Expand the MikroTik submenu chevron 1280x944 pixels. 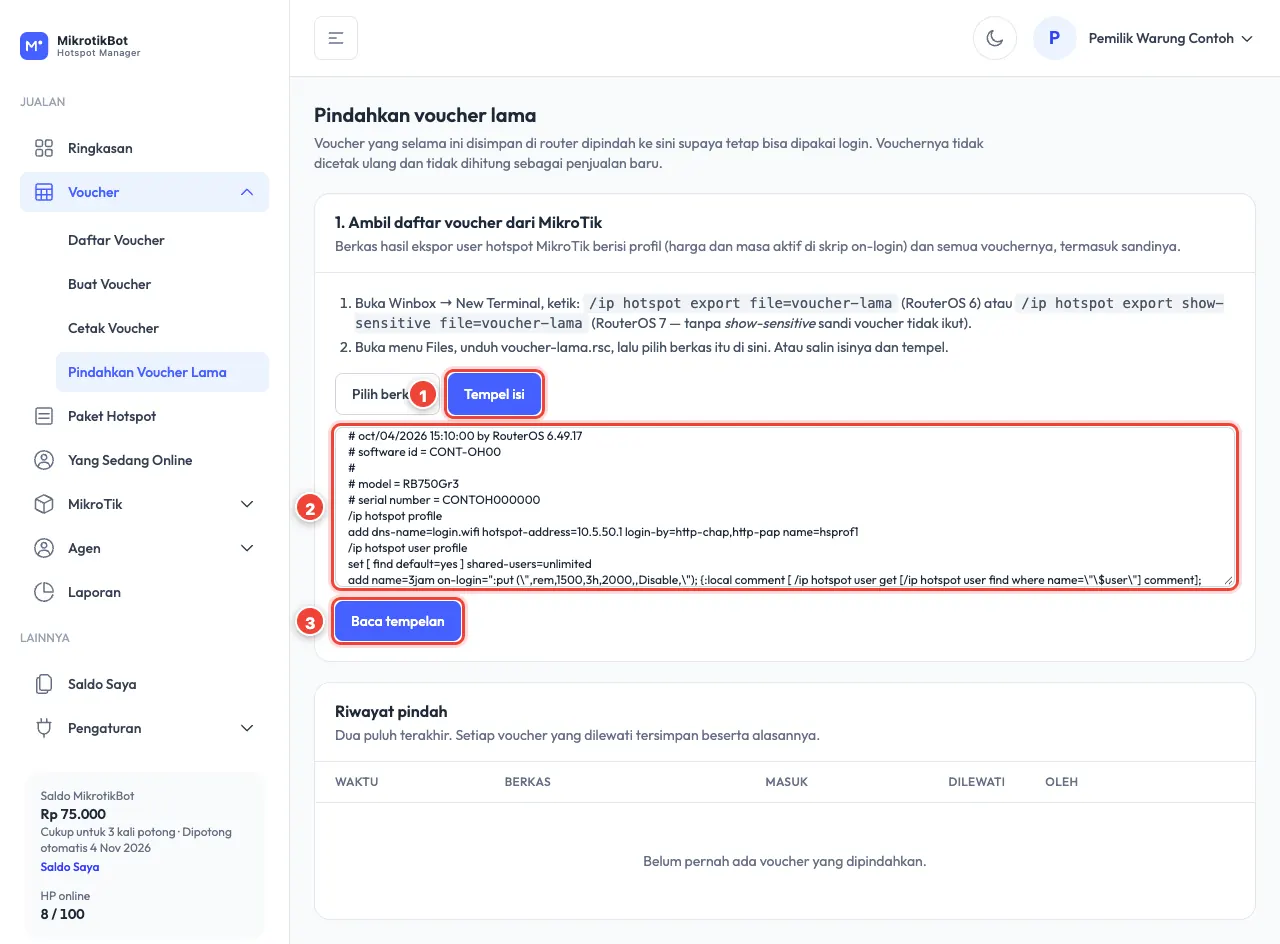coord(247,504)
